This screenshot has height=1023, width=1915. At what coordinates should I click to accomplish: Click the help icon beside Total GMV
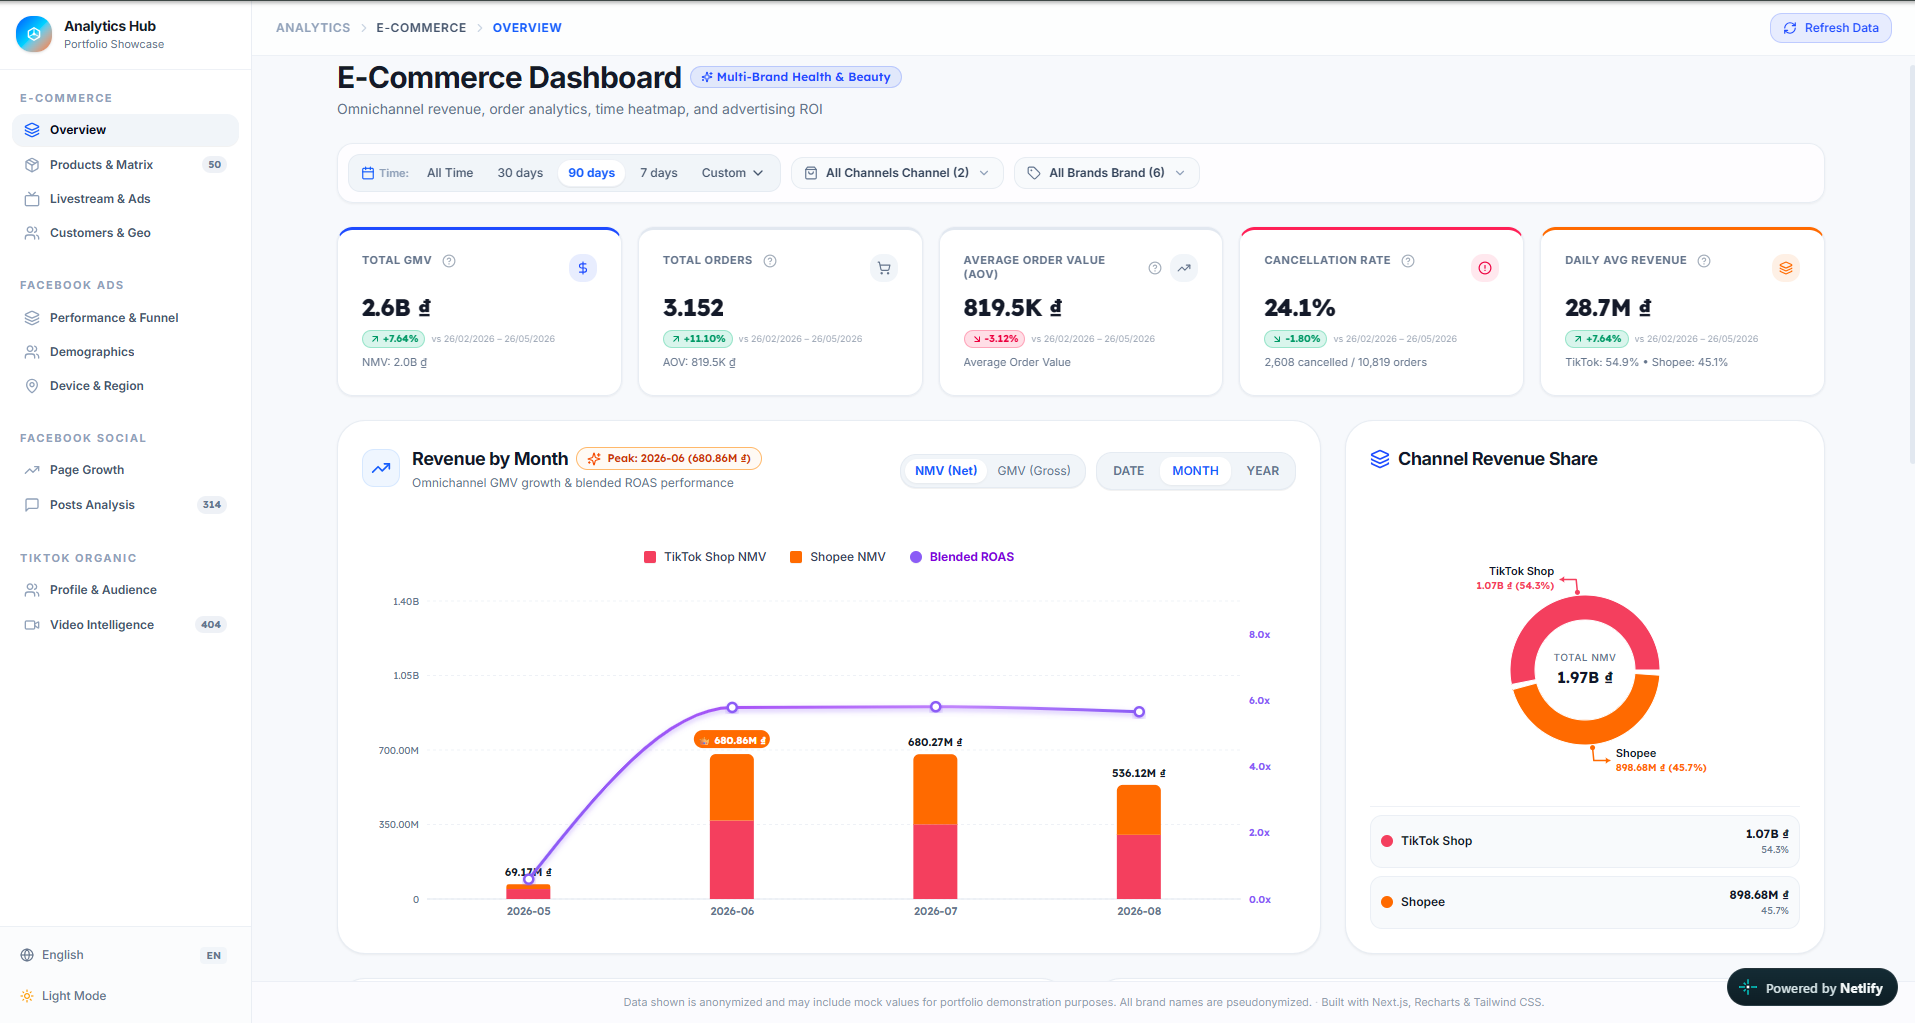449,261
